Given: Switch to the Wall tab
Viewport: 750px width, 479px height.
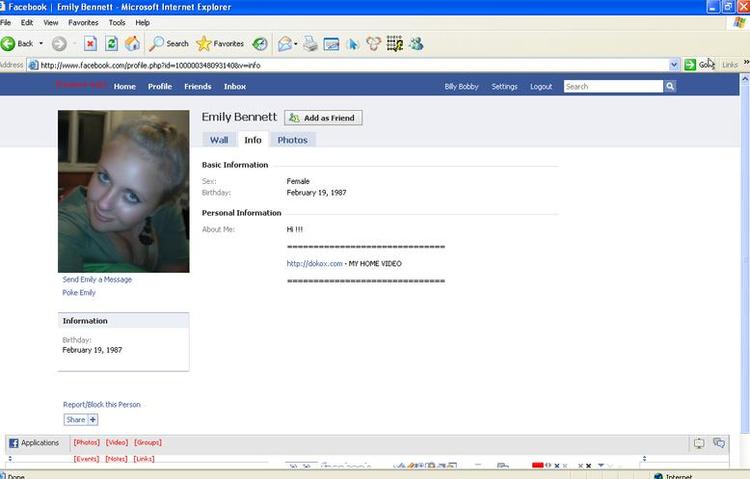Looking at the screenshot, I should point(219,140).
